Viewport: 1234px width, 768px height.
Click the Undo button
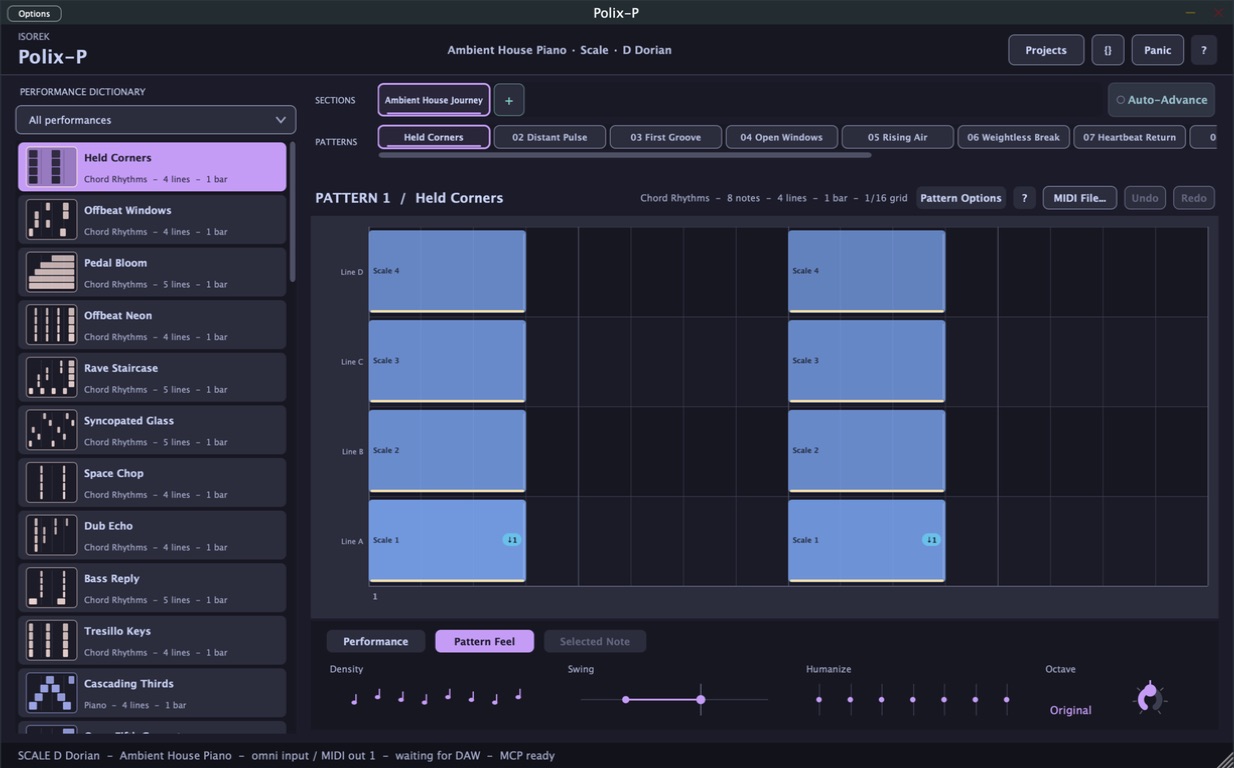point(1145,198)
